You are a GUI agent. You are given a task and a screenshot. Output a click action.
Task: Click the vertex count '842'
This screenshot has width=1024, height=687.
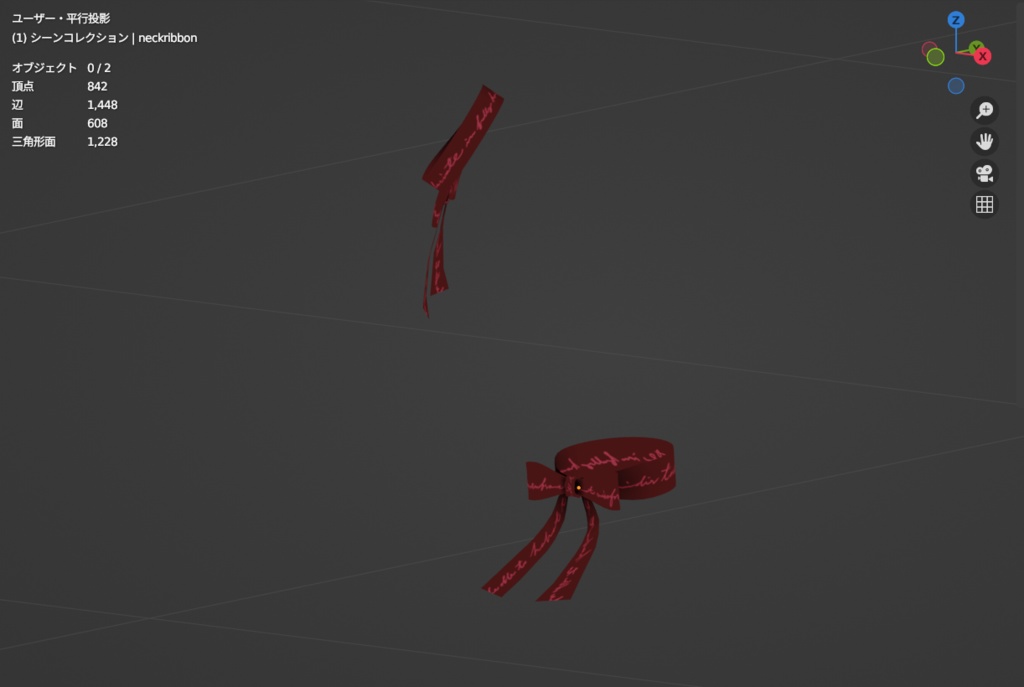(97, 86)
